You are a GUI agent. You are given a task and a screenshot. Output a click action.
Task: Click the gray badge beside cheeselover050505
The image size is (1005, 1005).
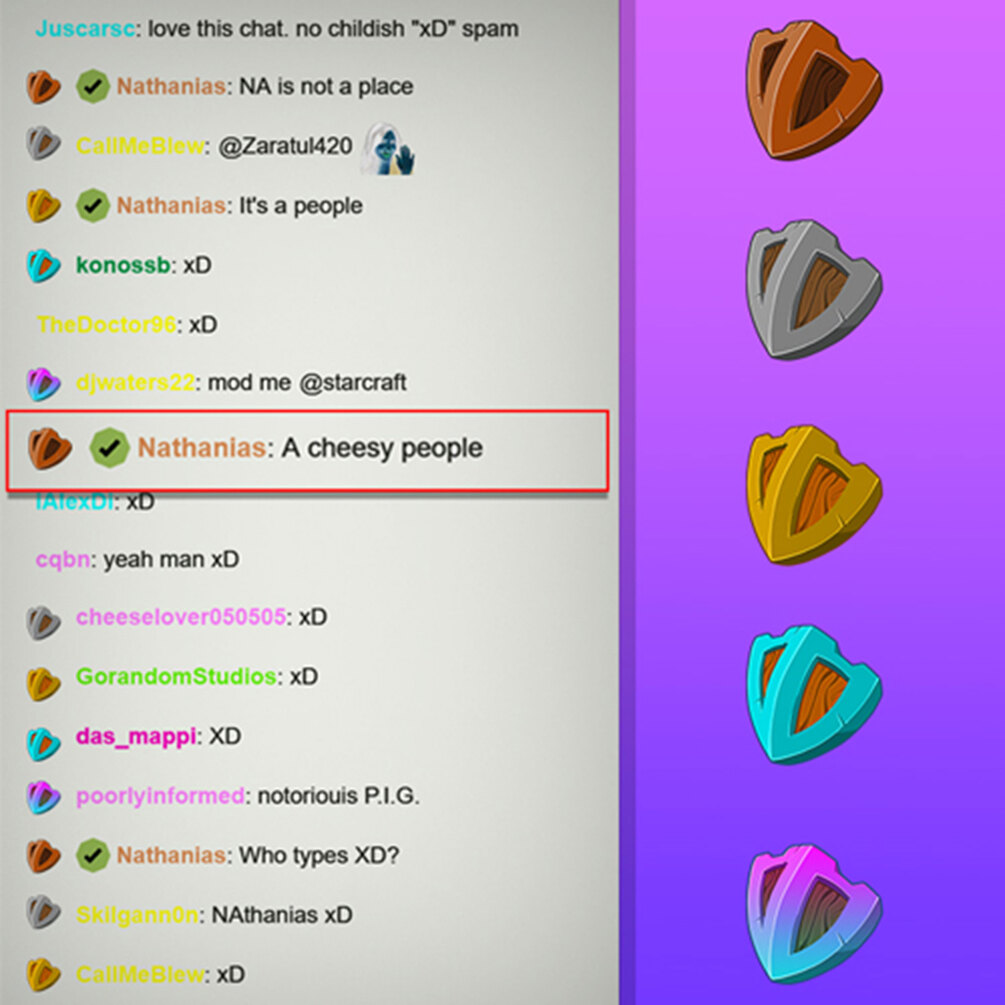43,622
